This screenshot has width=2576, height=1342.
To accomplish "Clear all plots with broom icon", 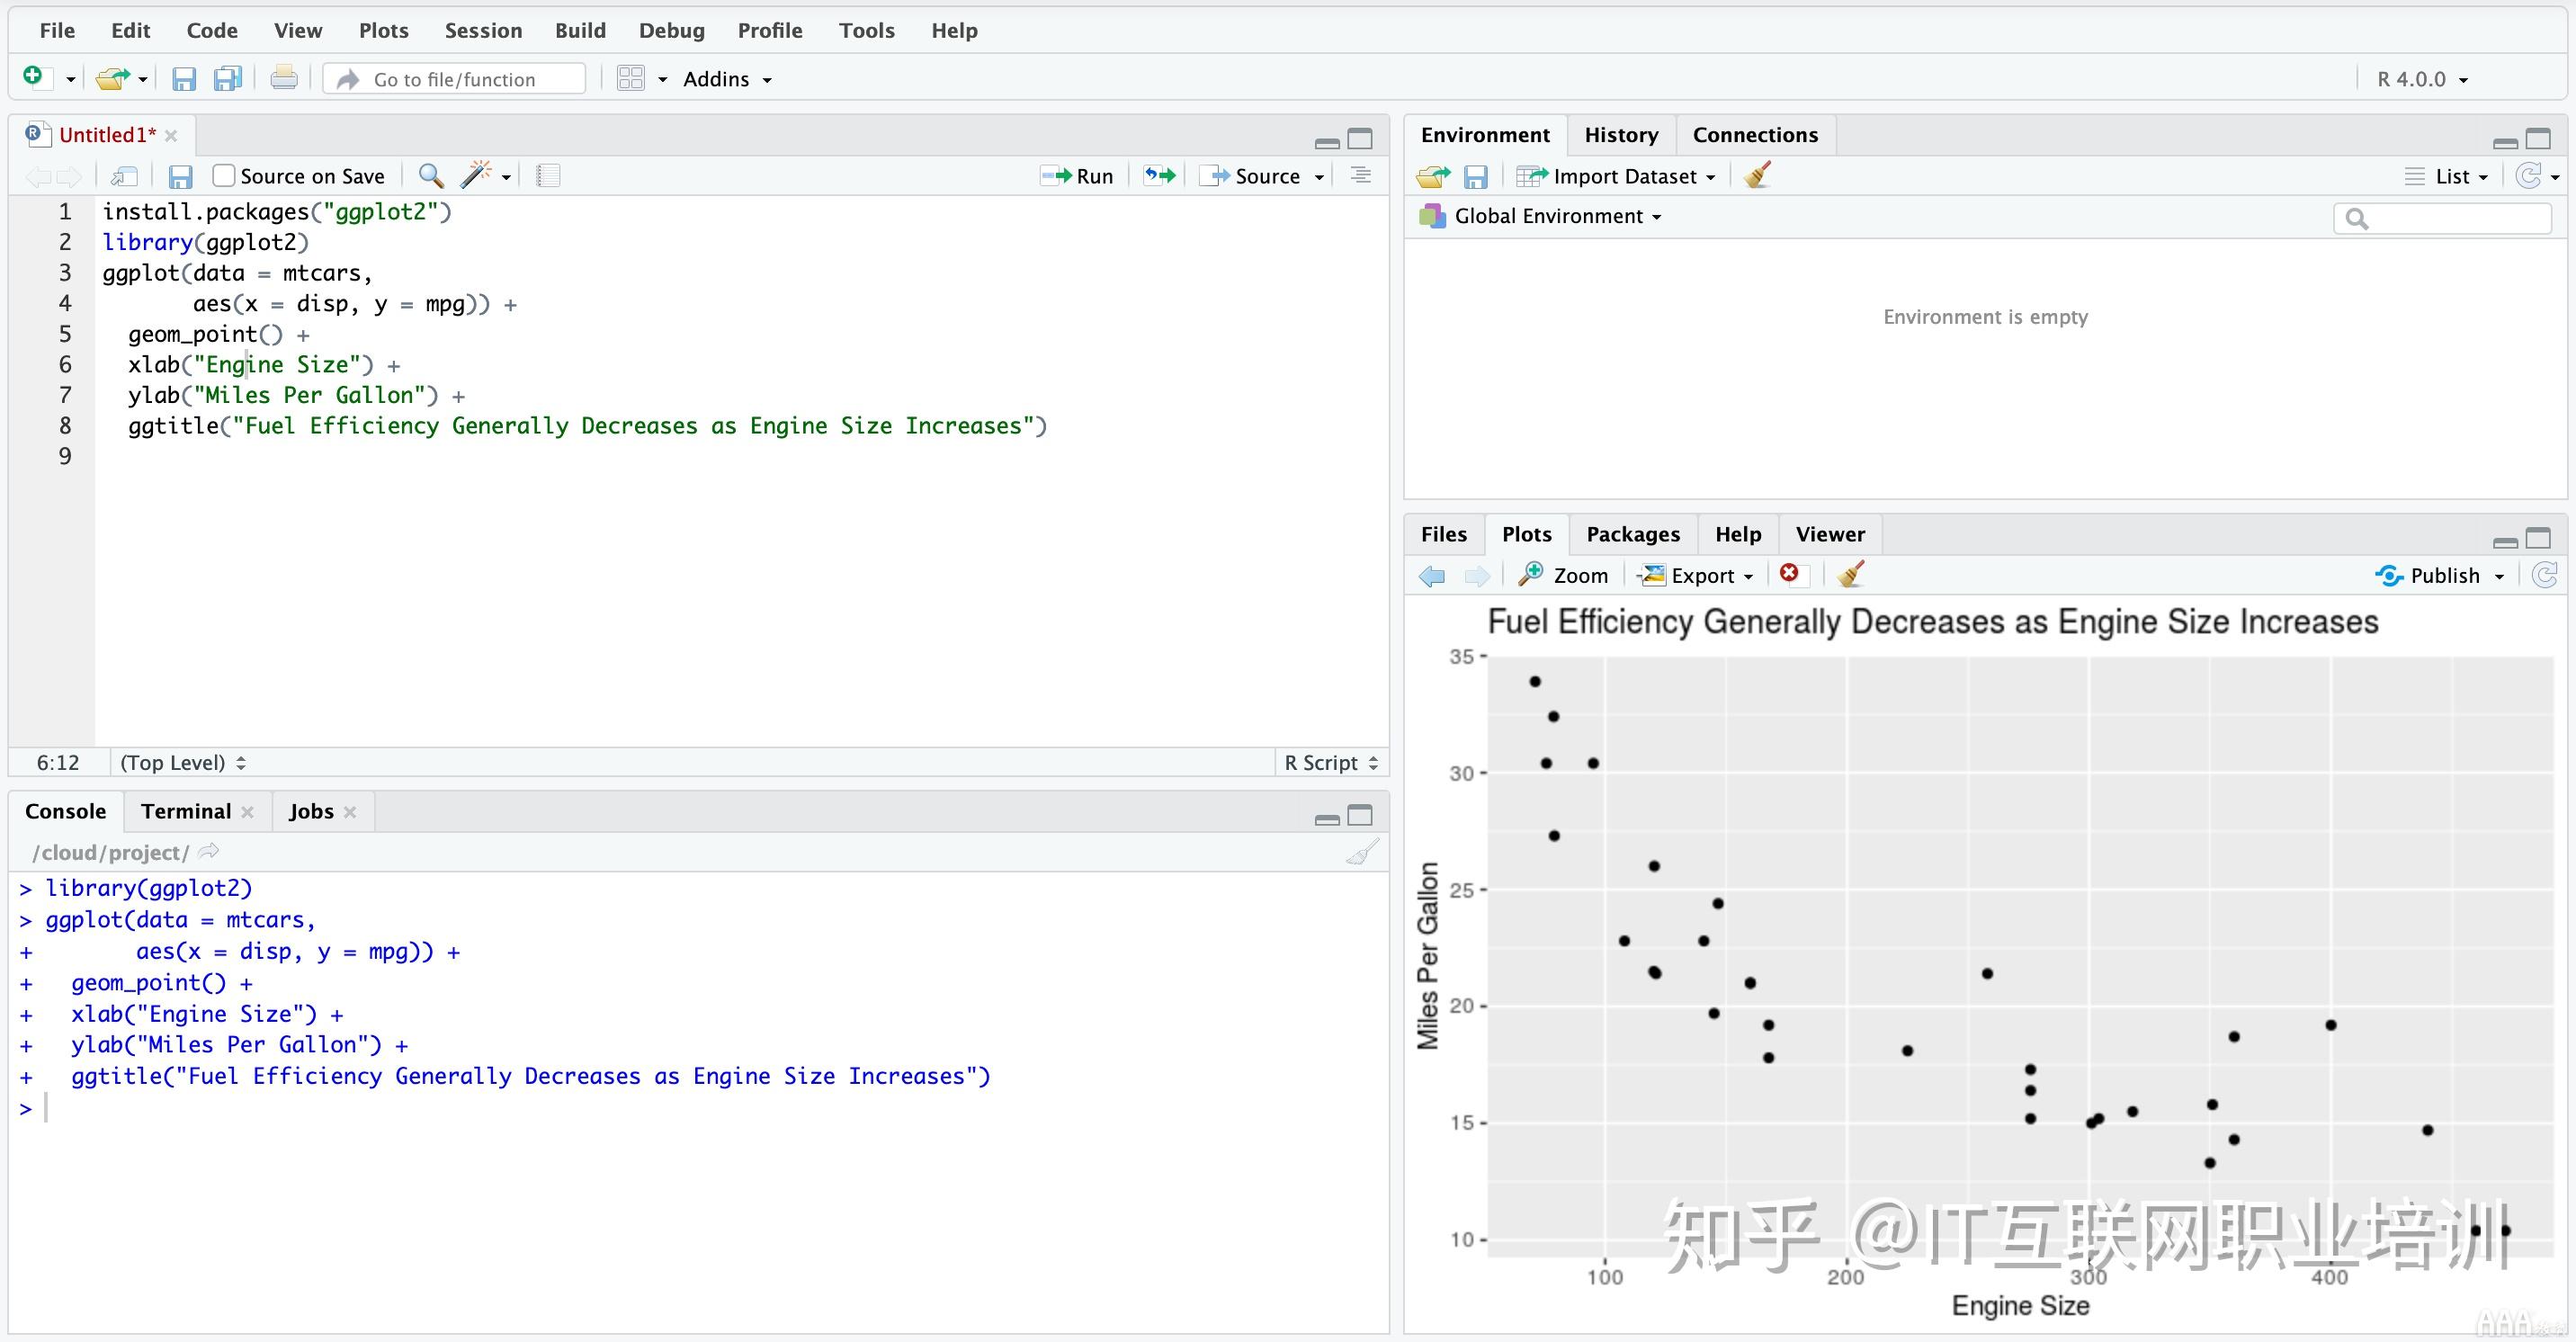I will [x=1851, y=574].
